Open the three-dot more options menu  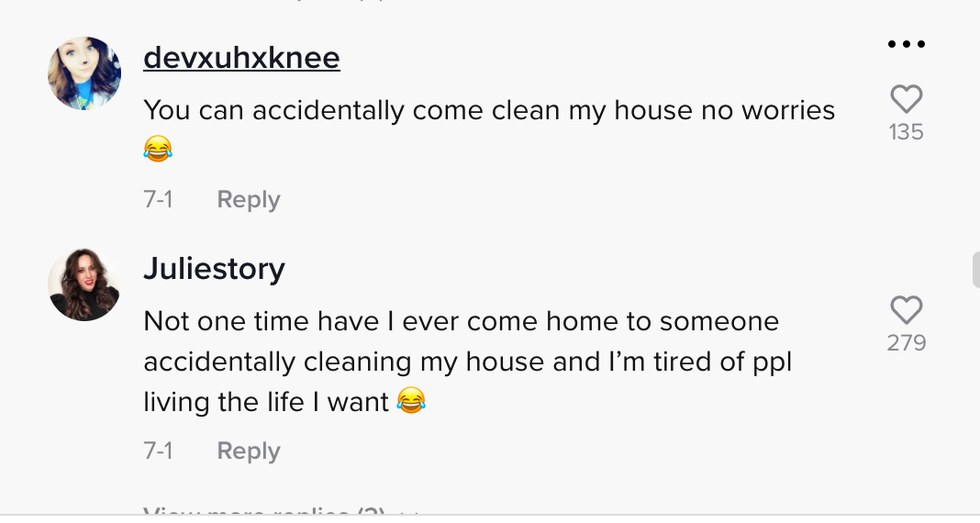click(x=906, y=45)
